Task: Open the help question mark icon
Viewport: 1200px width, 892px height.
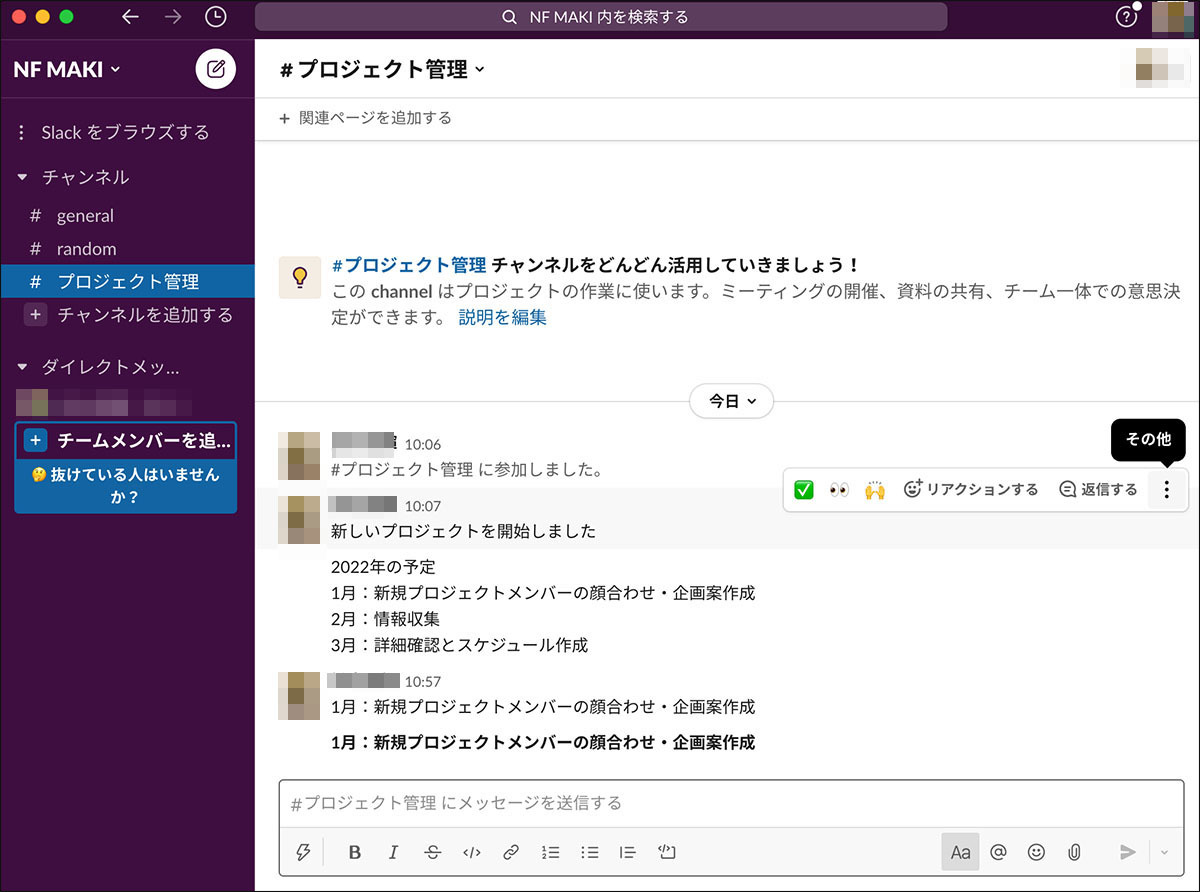Action: [x=1126, y=17]
